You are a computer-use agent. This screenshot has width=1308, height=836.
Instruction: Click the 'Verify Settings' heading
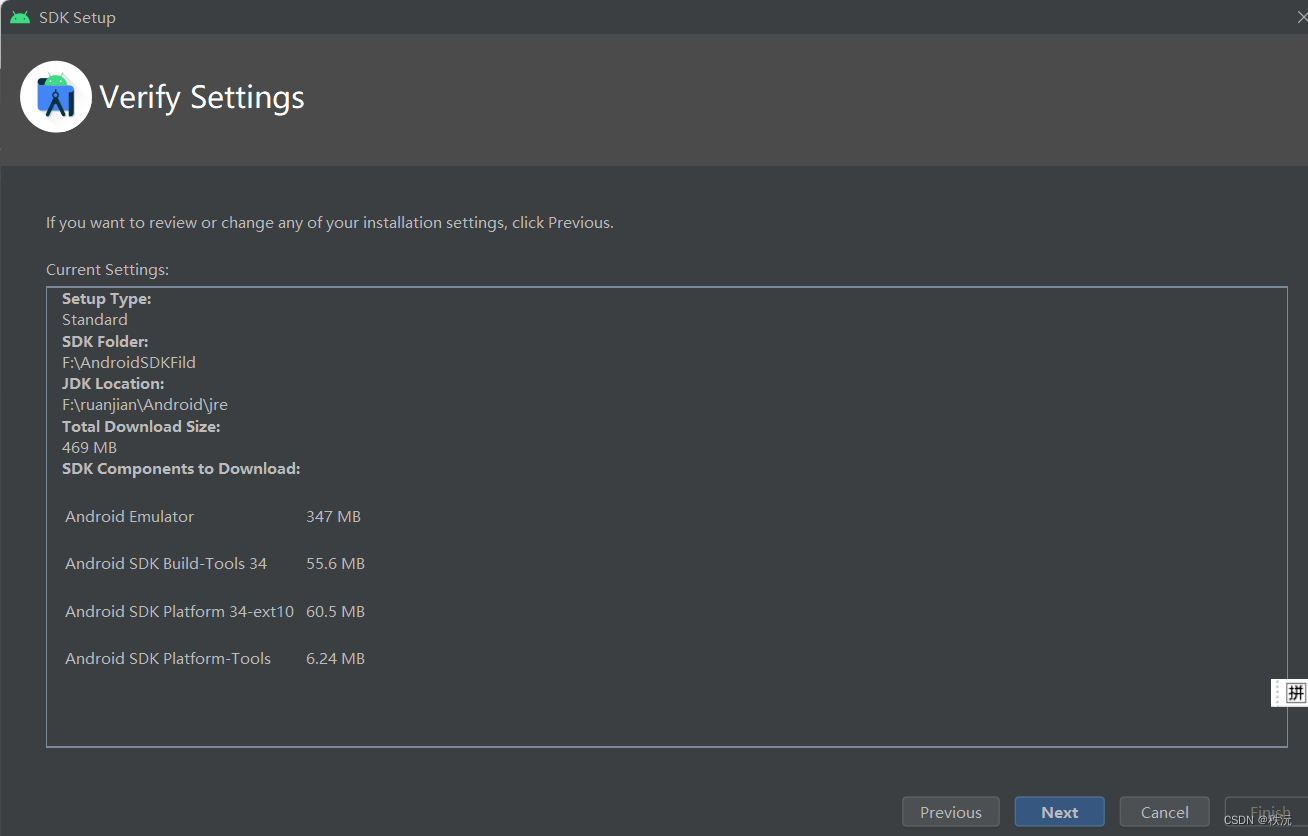(x=202, y=97)
